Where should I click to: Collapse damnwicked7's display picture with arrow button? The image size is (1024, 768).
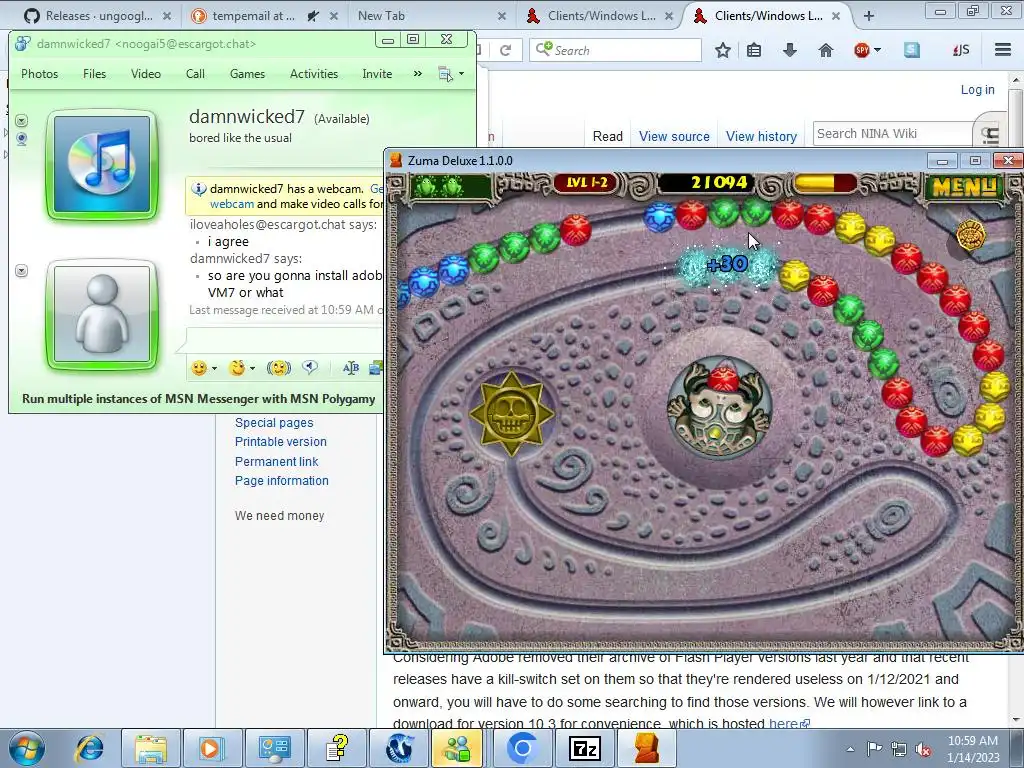point(22,121)
